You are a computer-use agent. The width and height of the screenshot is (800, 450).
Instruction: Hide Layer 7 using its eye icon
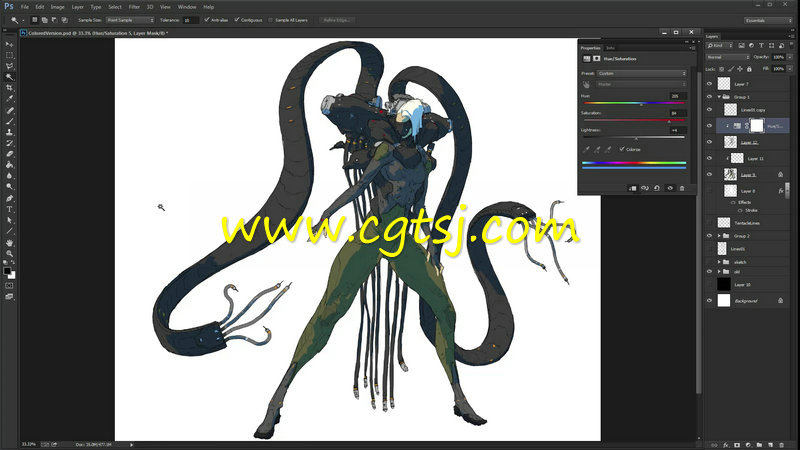pyautogui.click(x=709, y=84)
